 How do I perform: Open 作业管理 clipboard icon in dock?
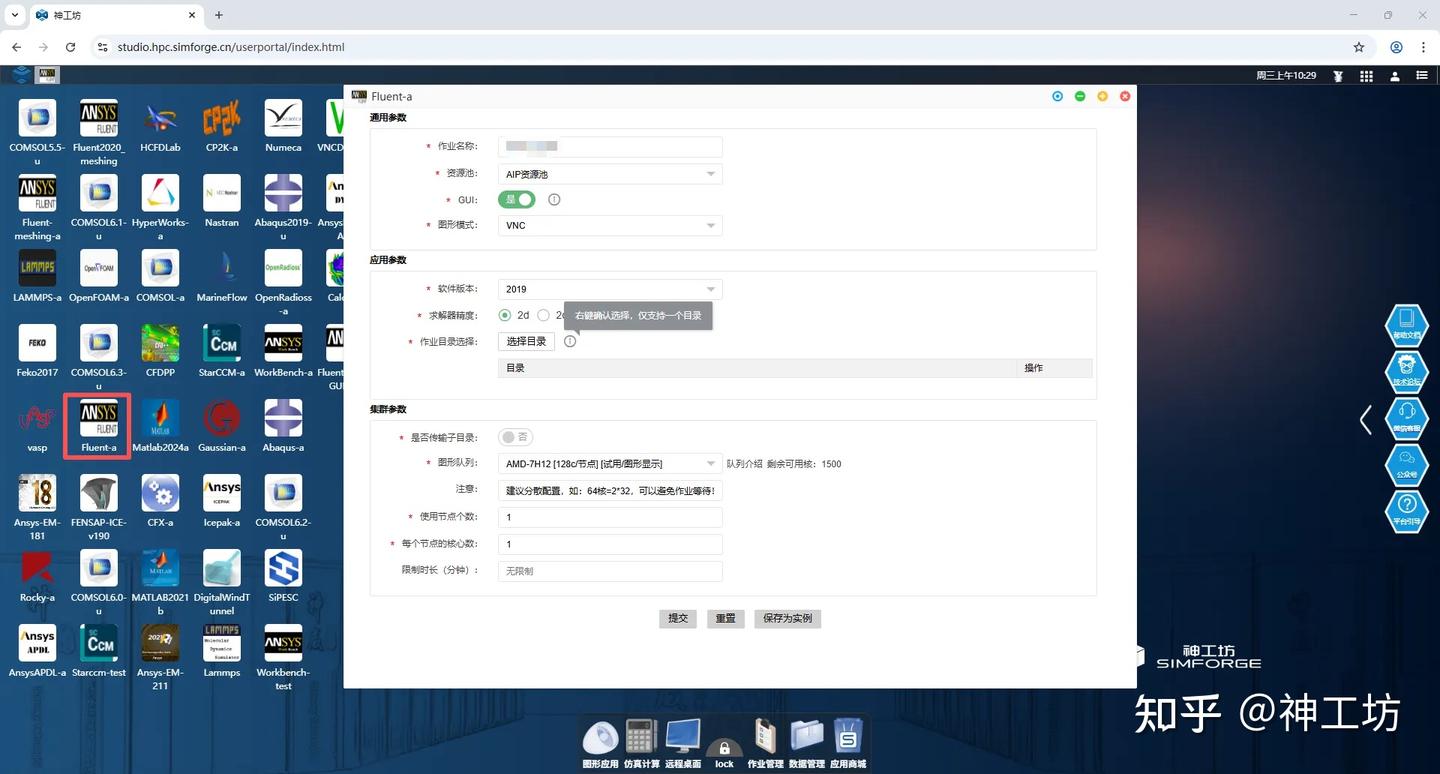(765, 738)
